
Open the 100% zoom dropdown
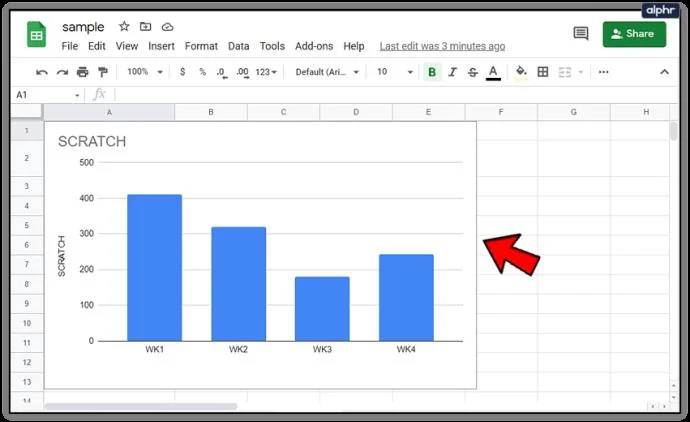point(145,72)
